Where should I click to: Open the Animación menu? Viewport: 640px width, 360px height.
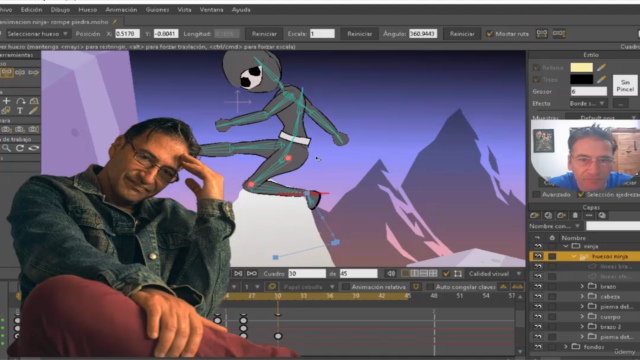tap(121, 9)
